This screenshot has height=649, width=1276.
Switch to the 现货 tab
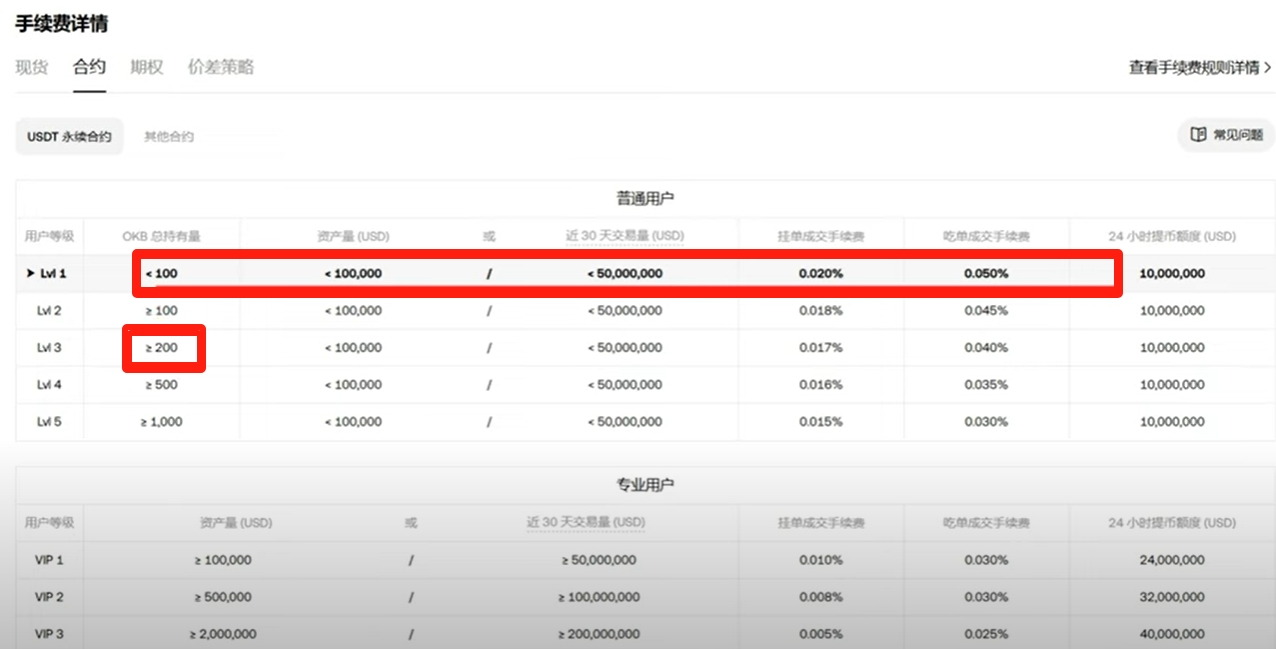point(32,67)
